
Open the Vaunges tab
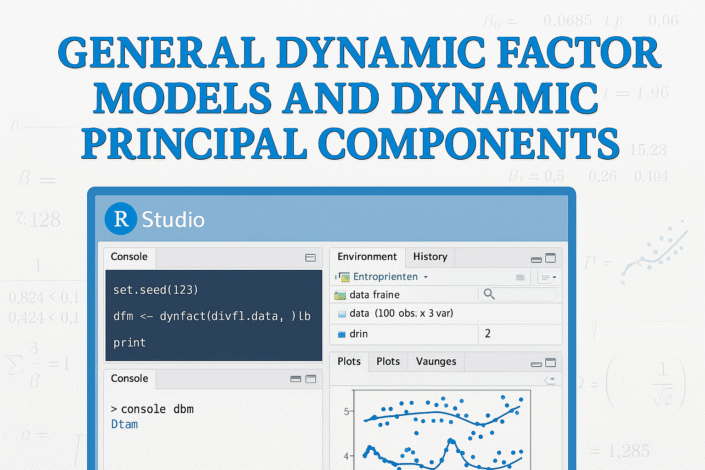[435, 362]
